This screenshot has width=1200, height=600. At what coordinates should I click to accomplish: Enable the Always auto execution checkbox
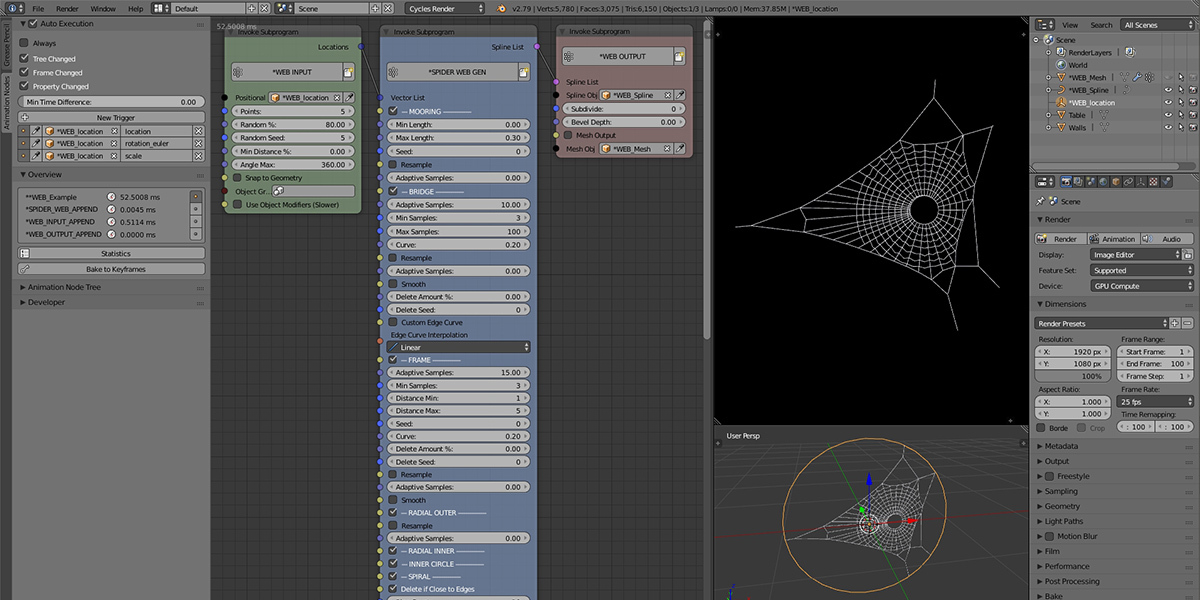point(24,43)
